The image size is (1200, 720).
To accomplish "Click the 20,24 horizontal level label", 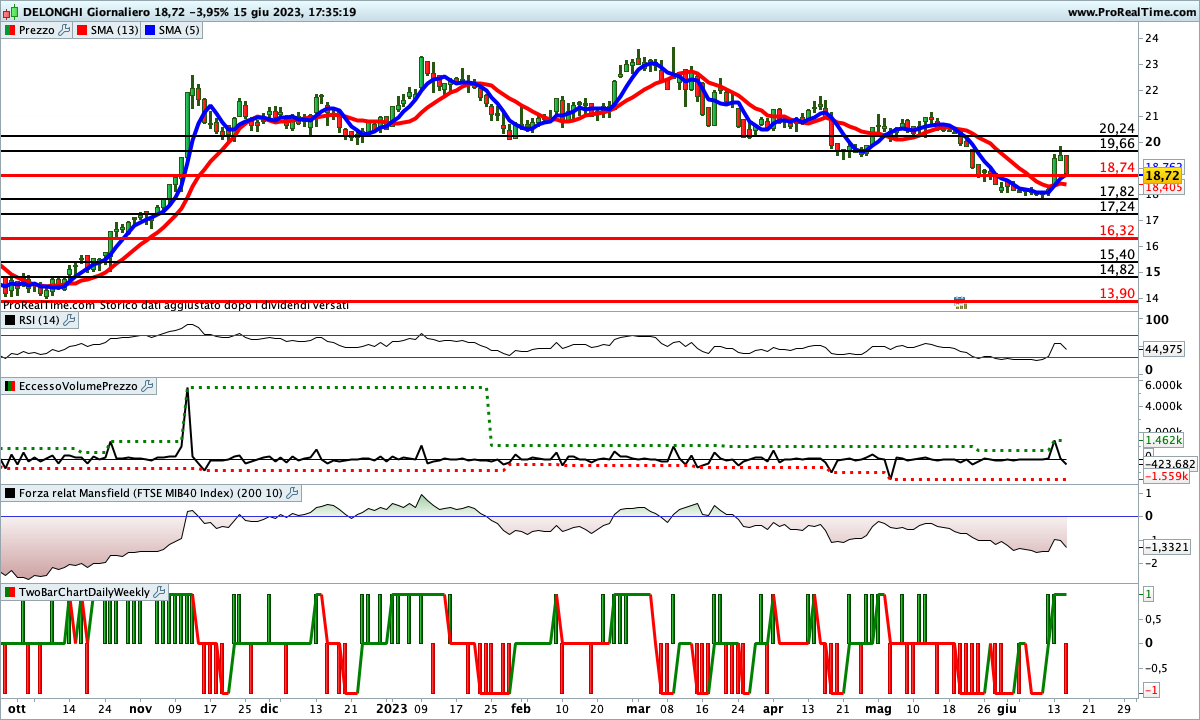I will (x=1117, y=129).
